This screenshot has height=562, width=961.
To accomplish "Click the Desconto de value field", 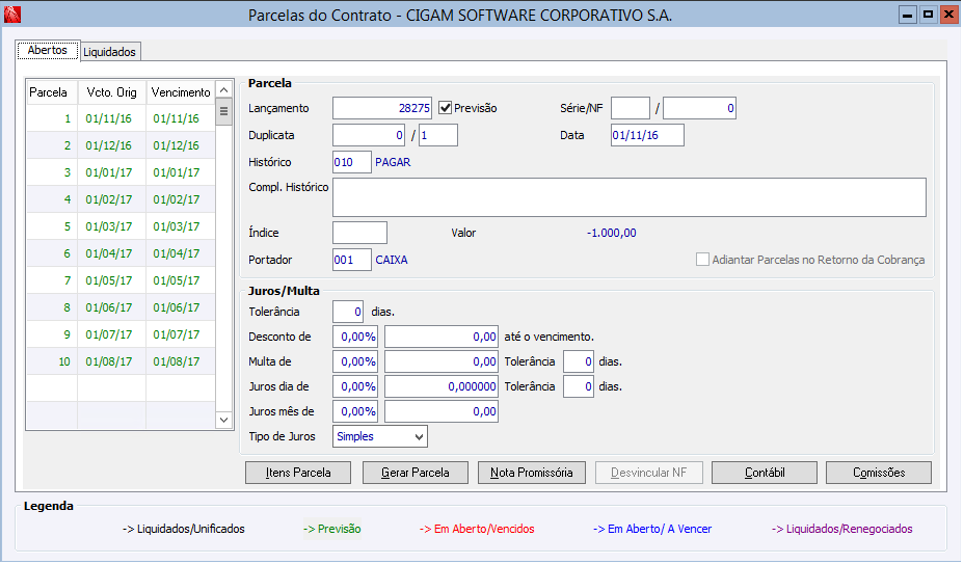I will [x=441, y=336].
